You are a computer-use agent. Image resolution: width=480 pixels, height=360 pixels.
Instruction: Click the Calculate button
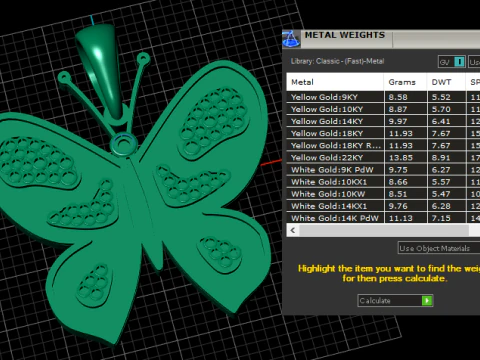tap(395, 300)
